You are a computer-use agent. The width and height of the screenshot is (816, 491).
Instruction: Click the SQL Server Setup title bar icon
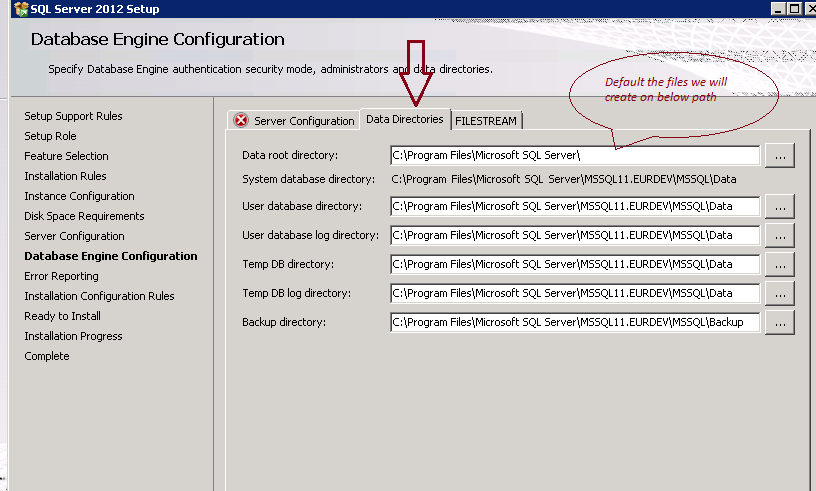(21, 9)
